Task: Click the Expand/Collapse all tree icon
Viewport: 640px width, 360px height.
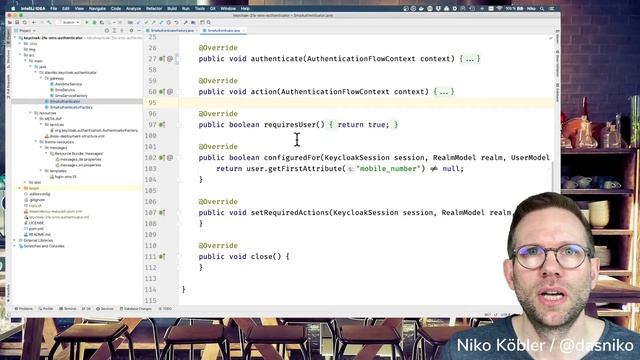Action: pos(114,31)
